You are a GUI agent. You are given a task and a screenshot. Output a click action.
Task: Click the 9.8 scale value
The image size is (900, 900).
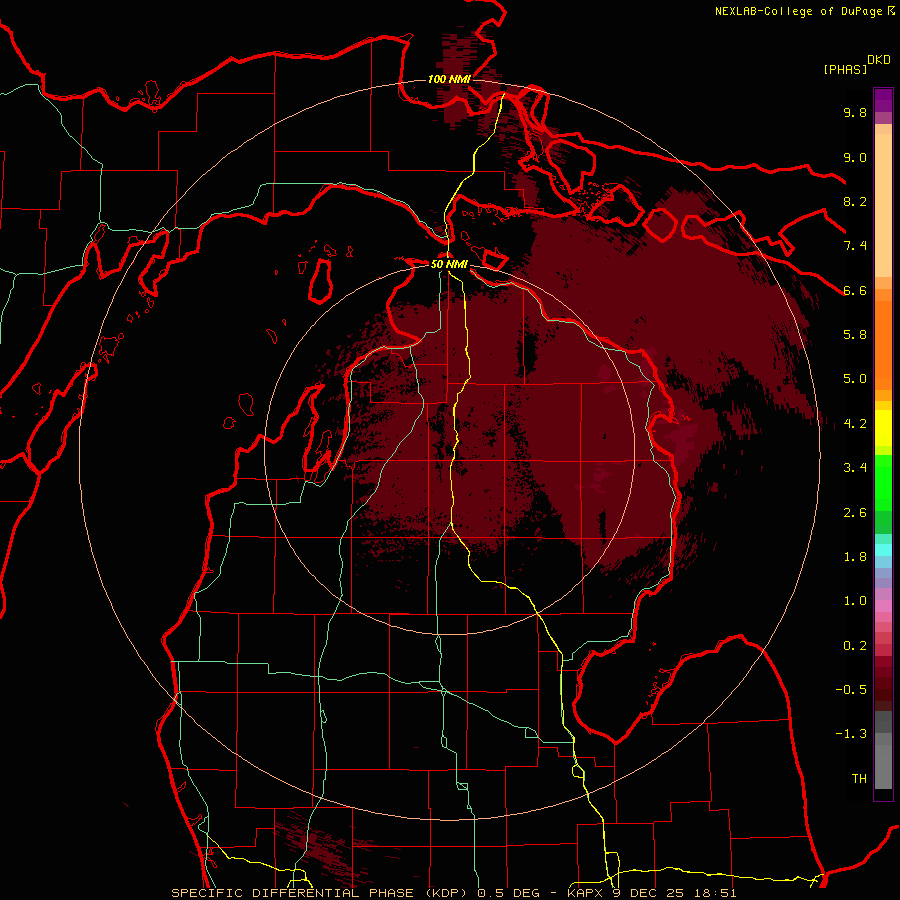point(855,112)
